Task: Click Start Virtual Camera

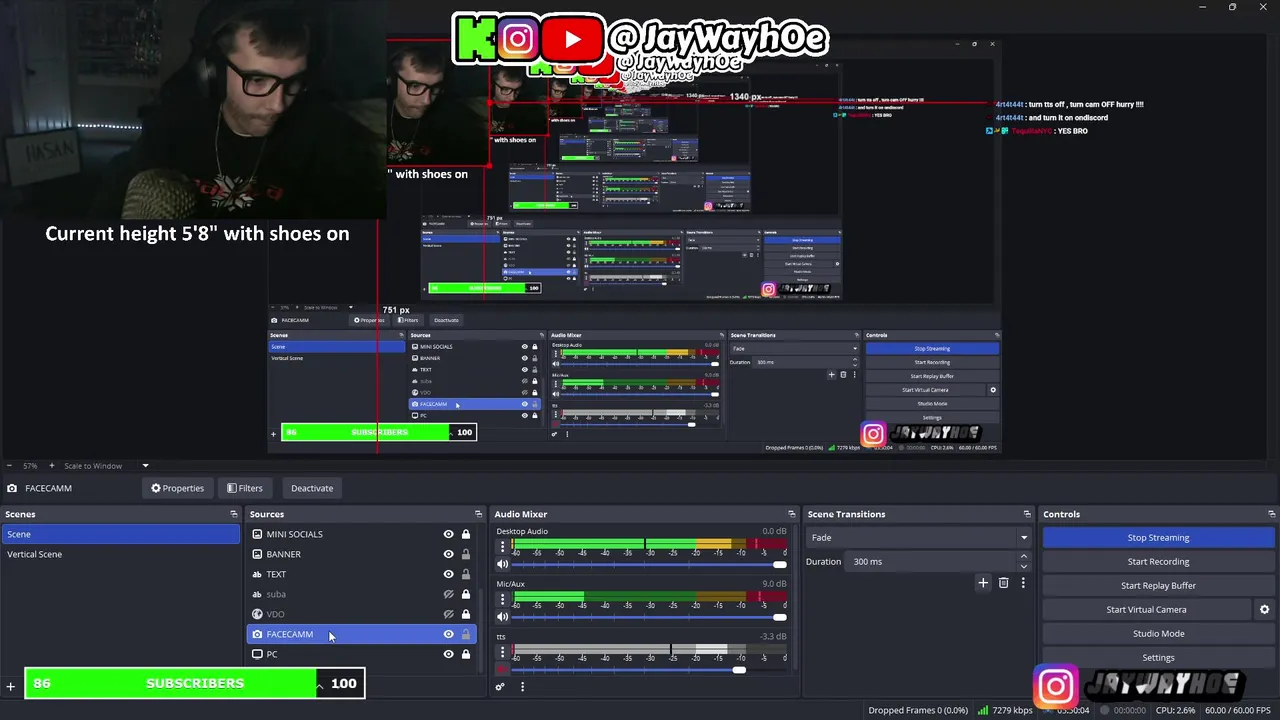Action: coord(1146,609)
